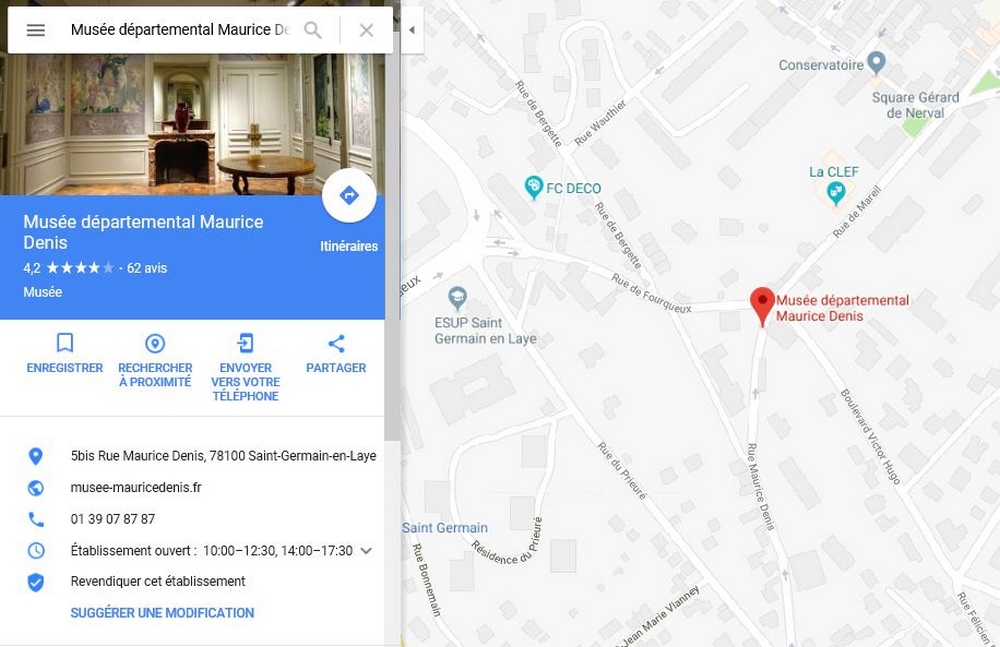Expand the opening hours dropdown
The width and height of the screenshot is (1000, 647).
(366, 551)
